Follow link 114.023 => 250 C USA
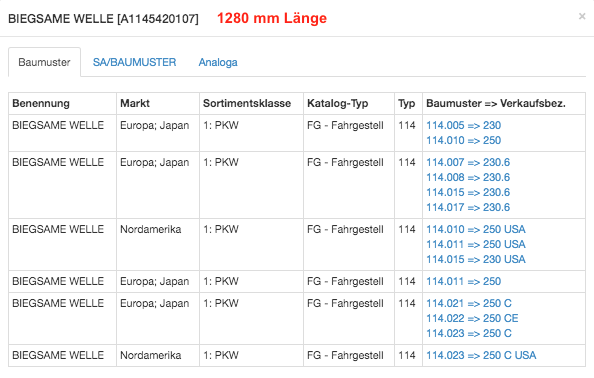Image resolution: width=594 pixels, height=378 pixels. pos(481,355)
